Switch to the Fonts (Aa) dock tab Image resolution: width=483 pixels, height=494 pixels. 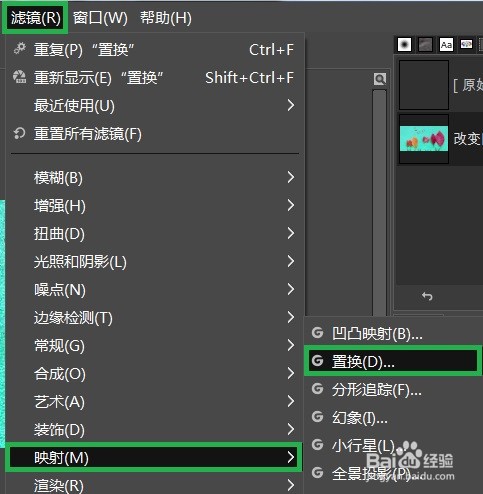[446, 44]
